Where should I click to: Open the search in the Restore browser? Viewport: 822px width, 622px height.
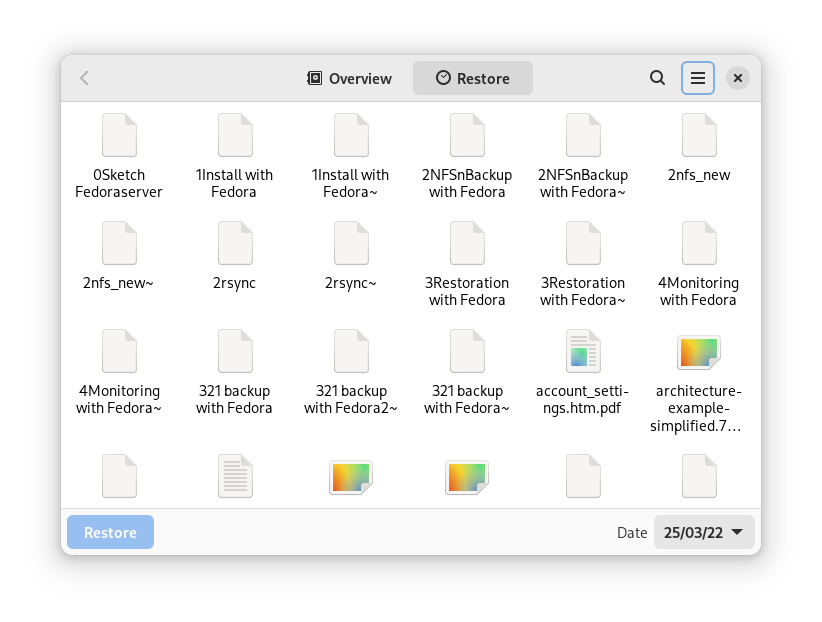pyautogui.click(x=657, y=77)
